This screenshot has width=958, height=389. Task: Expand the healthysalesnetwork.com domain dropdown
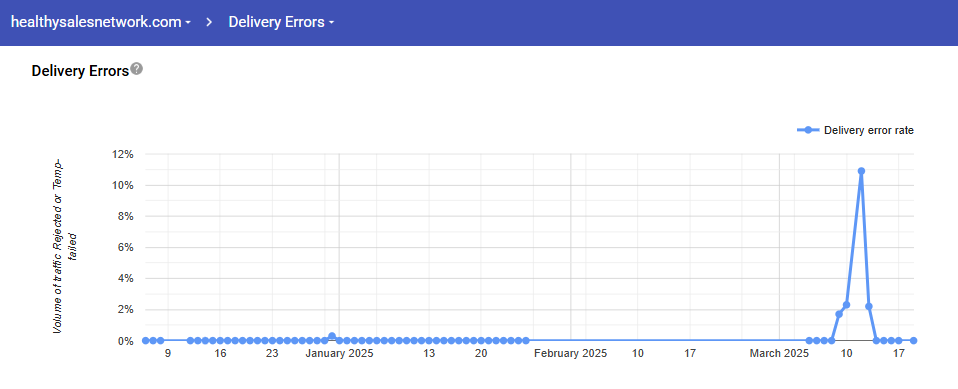101,23
